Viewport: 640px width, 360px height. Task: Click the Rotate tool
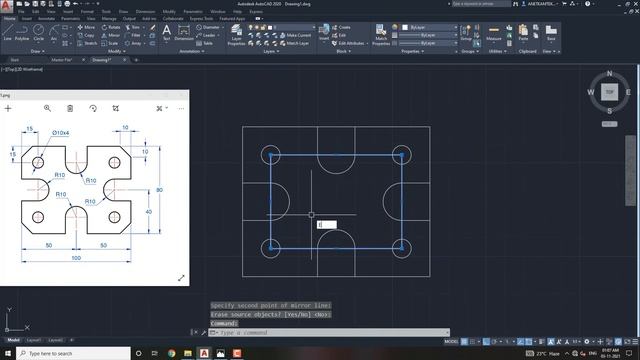tap(111, 27)
